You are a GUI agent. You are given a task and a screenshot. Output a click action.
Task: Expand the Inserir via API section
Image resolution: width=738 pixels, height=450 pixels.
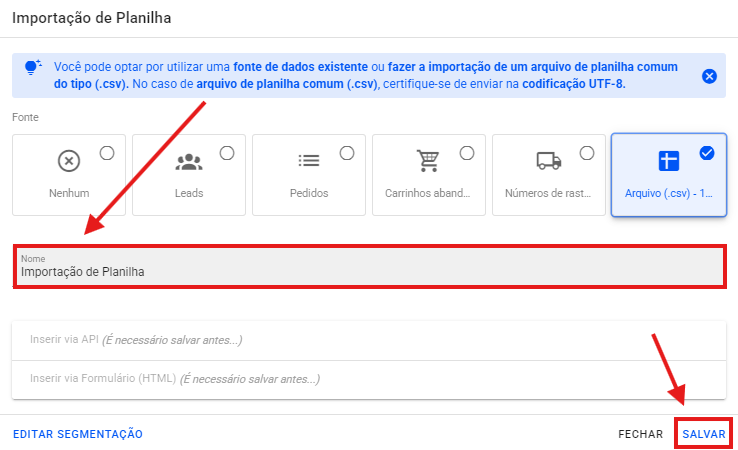[368, 340]
